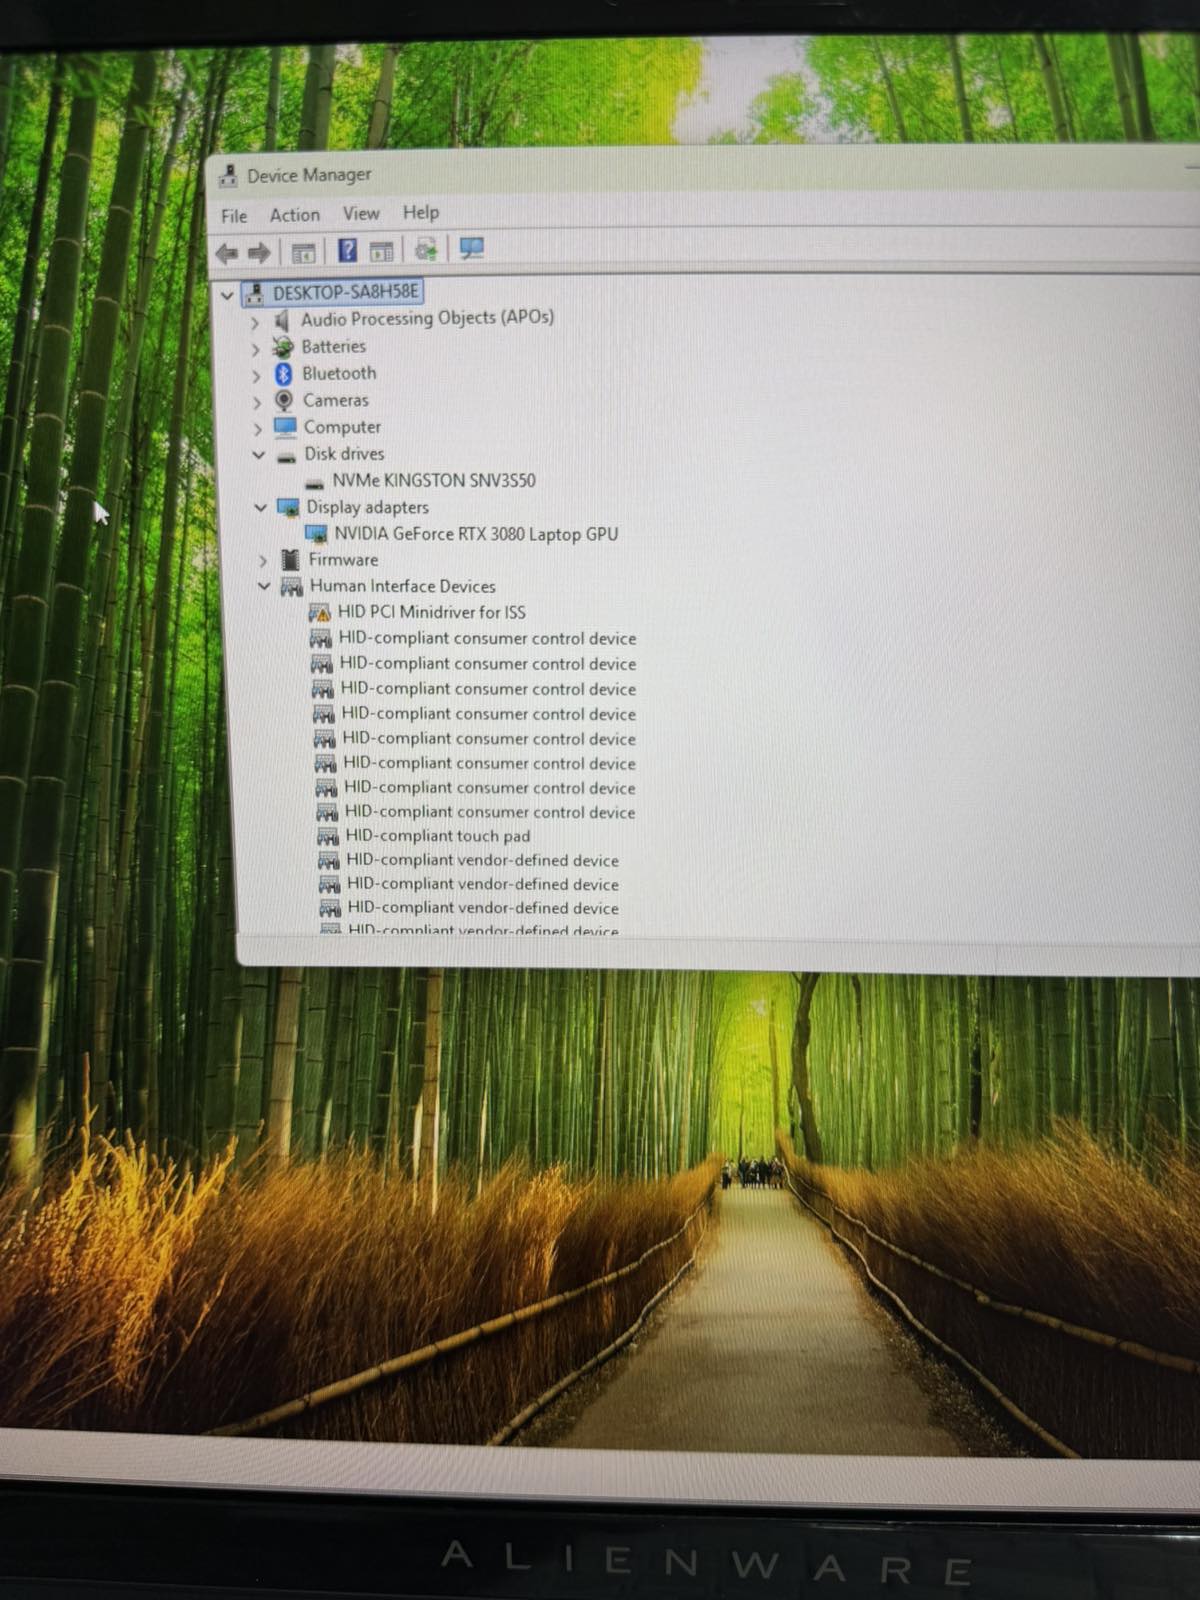1200x1600 pixels.
Task: Click the Back arrow toolbar icon
Action: point(227,253)
